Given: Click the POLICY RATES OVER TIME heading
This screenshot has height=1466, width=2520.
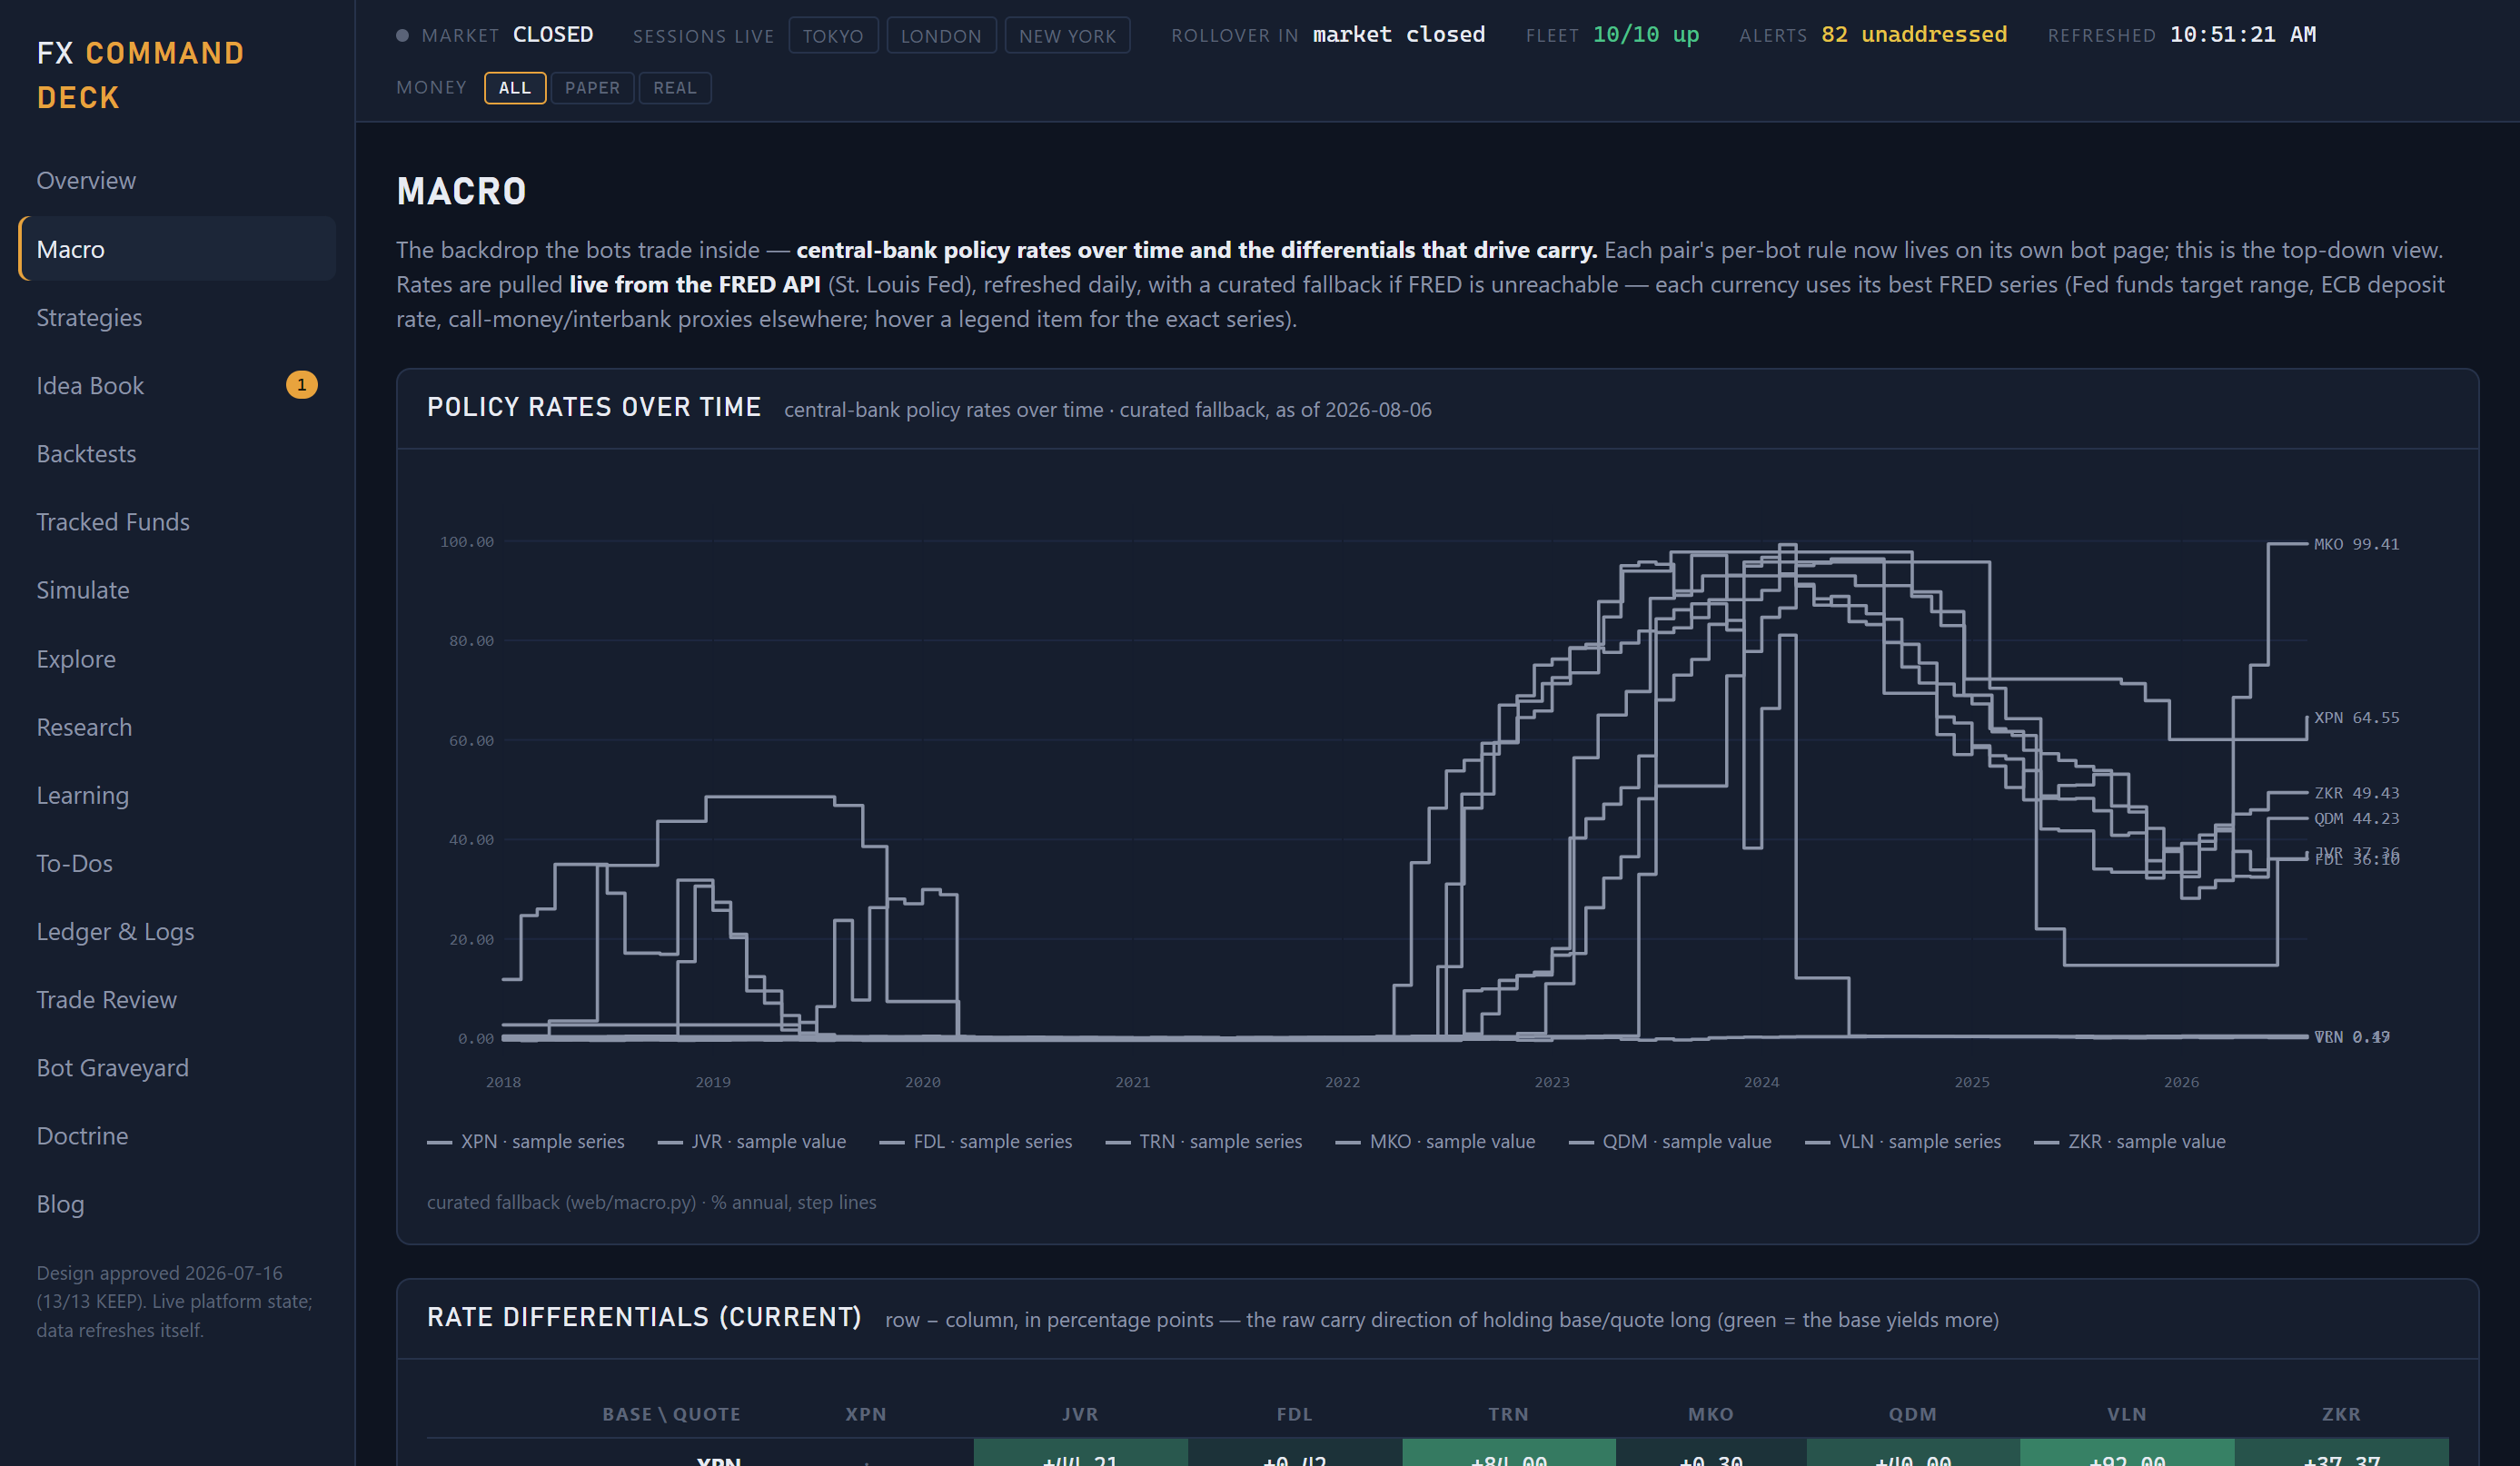Looking at the screenshot, I should point(594,407).
